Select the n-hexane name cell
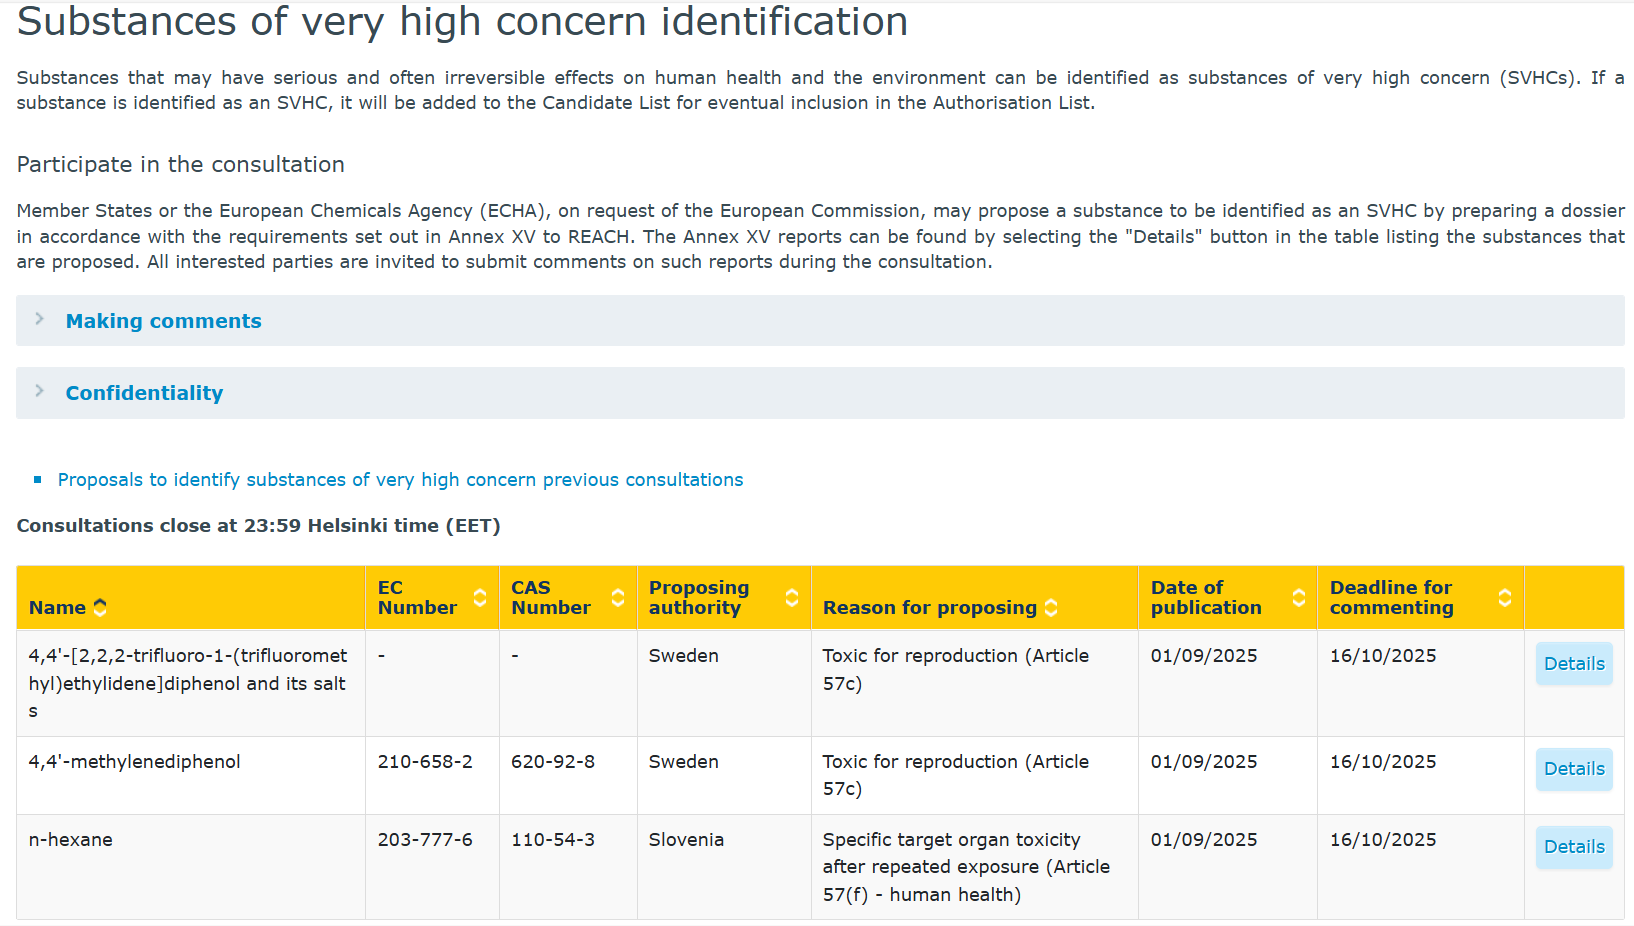The height and width of the screenshot is (926, 1634). tap(71, 840)
